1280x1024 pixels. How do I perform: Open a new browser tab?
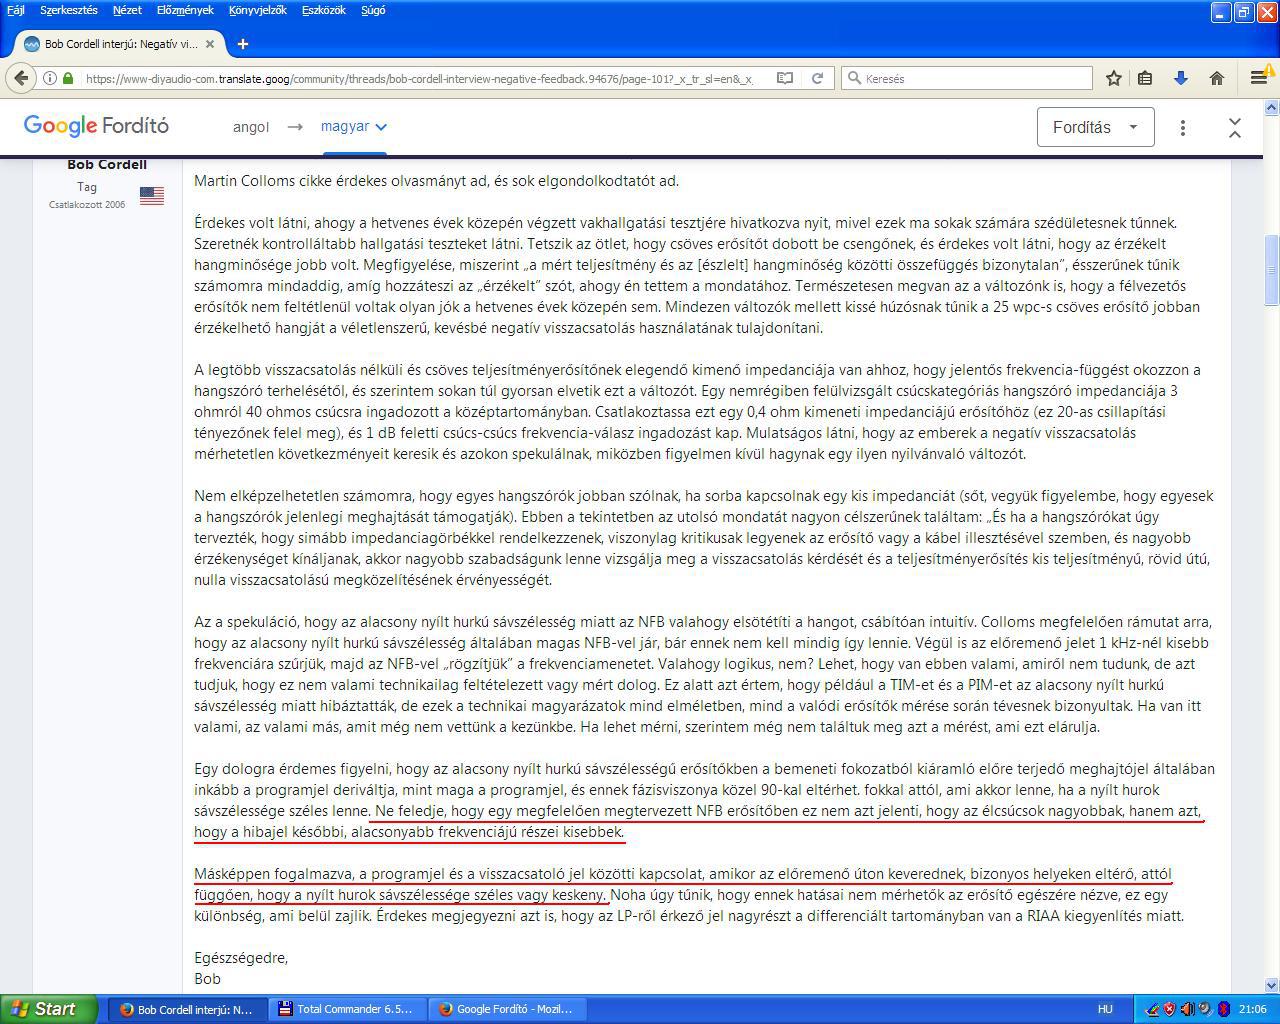click(x=243, y=44)
